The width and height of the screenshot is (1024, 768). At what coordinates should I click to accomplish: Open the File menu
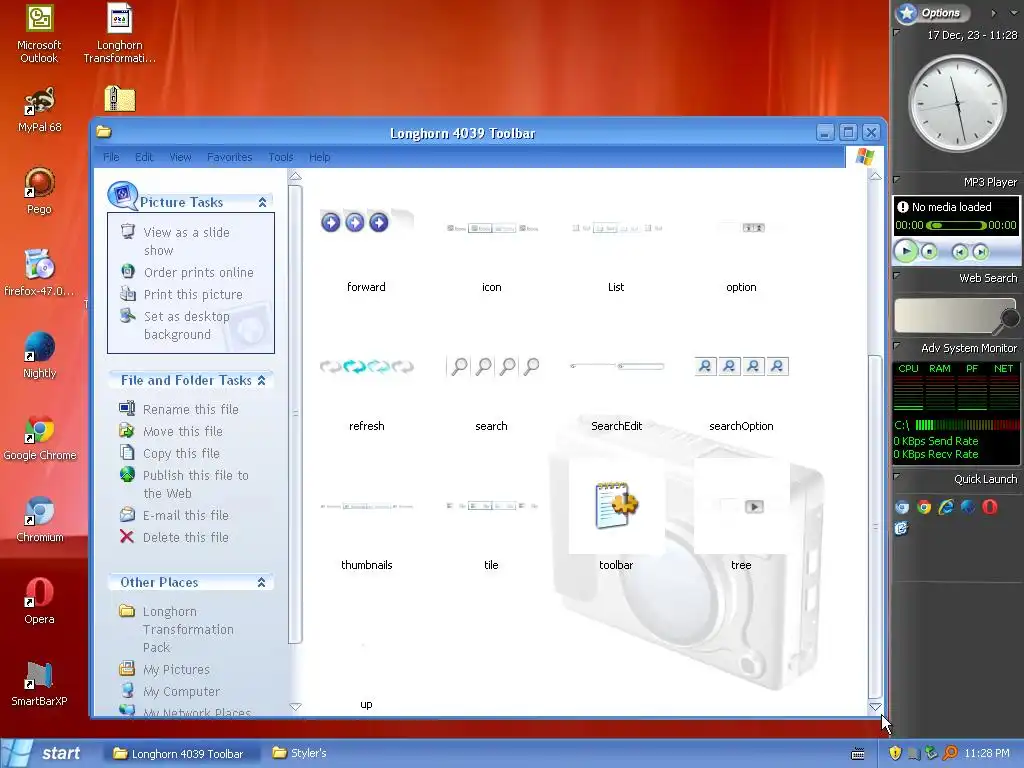coord(111,157)
